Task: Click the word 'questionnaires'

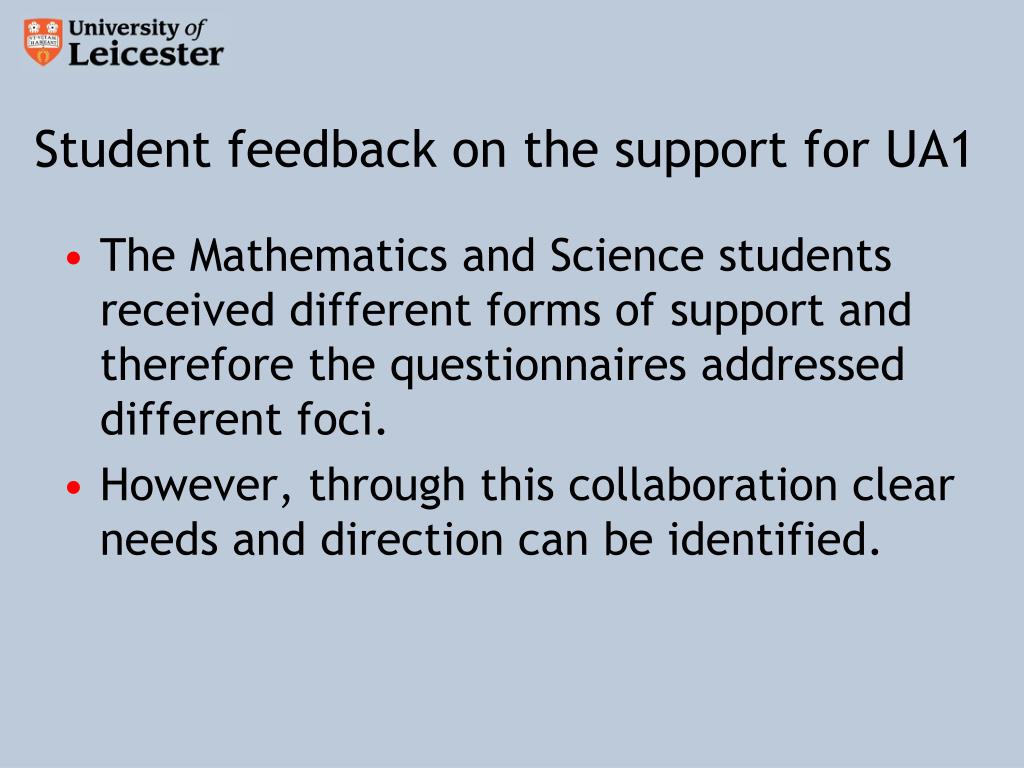Action: click(538, 366)
